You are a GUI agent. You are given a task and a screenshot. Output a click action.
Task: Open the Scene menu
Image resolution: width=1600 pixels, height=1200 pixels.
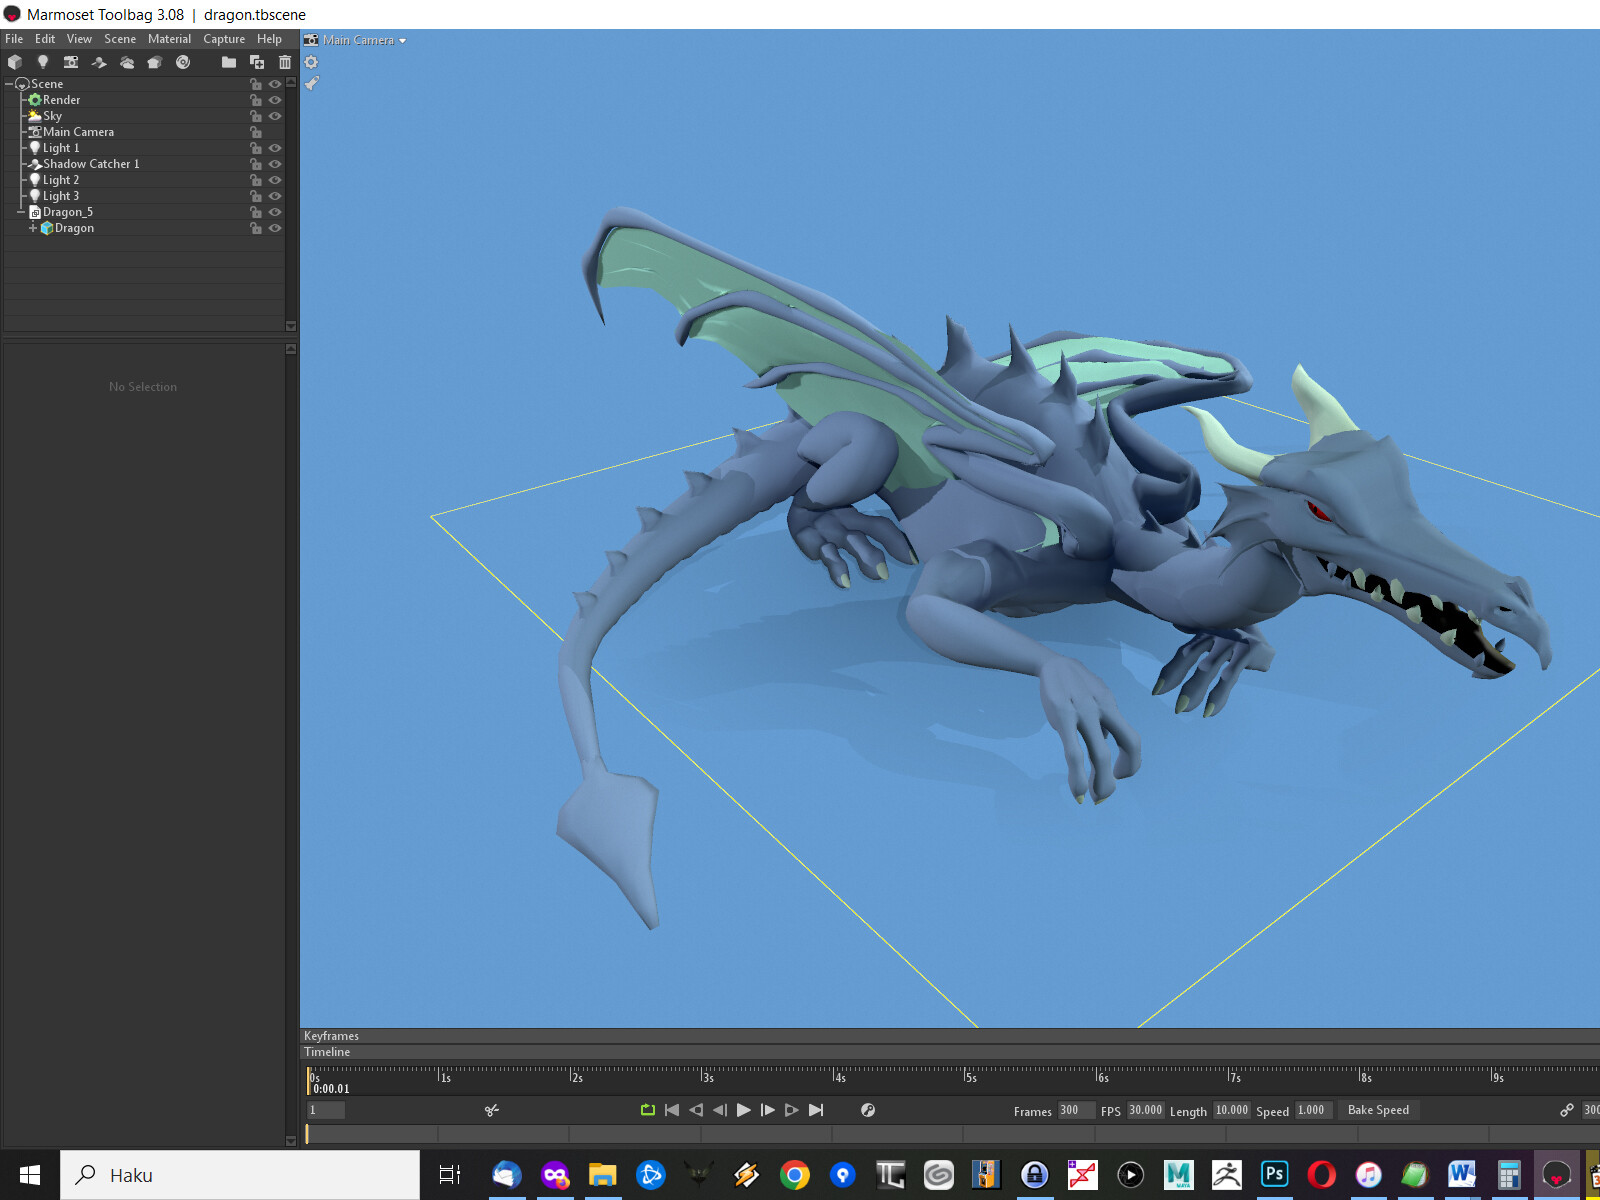120,39
